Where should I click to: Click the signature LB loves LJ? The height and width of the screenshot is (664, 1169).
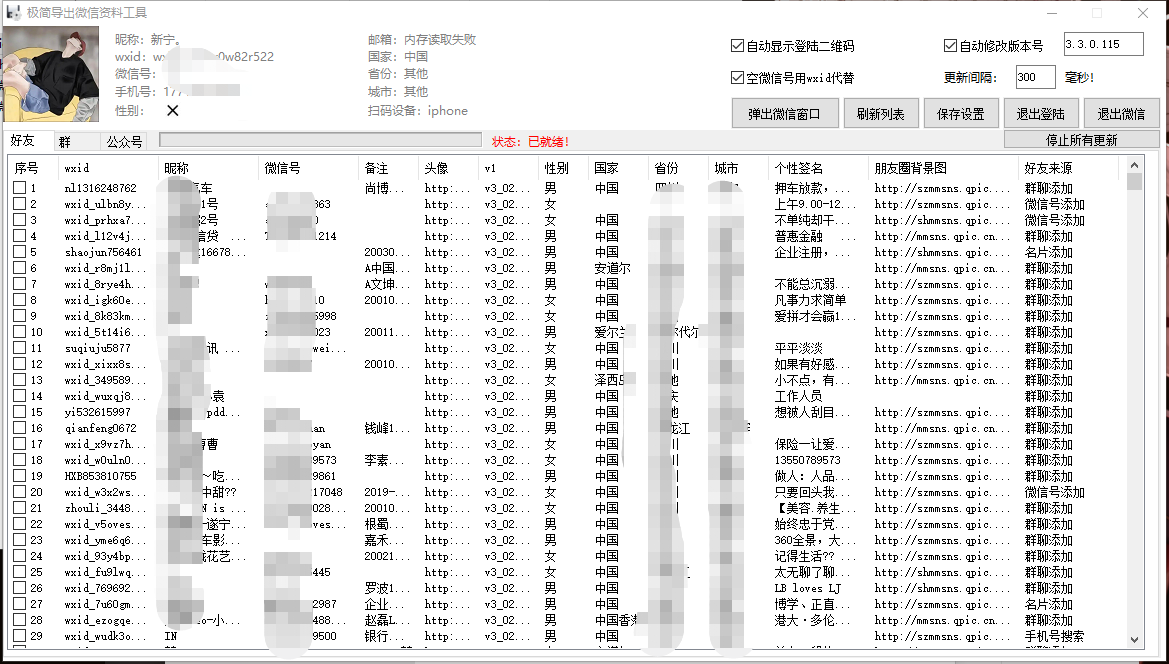tap(807, 588)
